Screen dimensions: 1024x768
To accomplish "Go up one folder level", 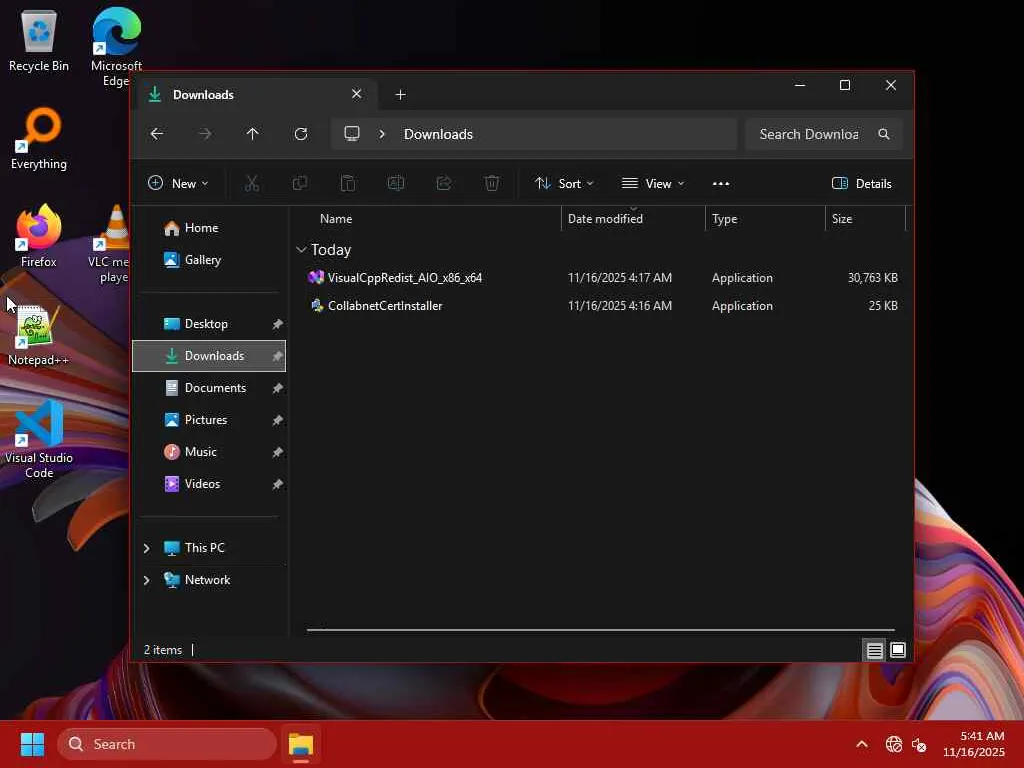I will [x=253, y=134].
